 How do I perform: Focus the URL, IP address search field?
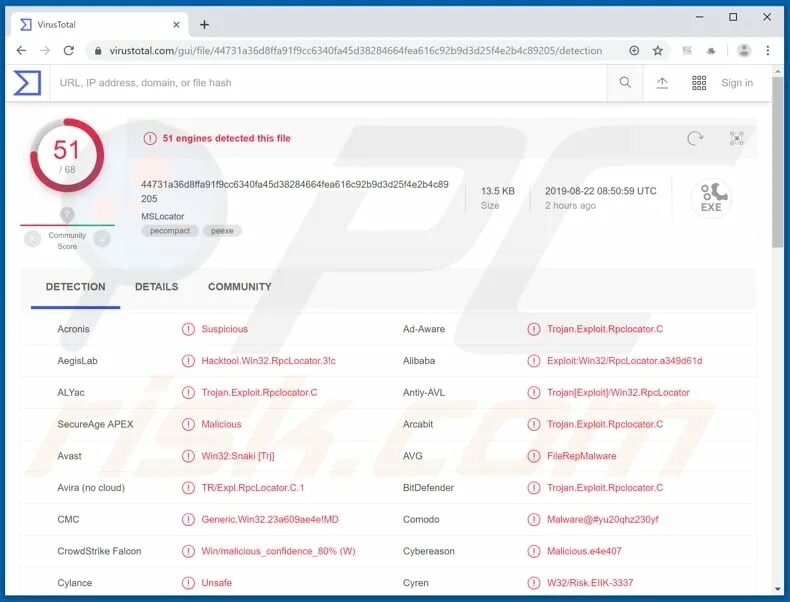click(x=327, y=83)
